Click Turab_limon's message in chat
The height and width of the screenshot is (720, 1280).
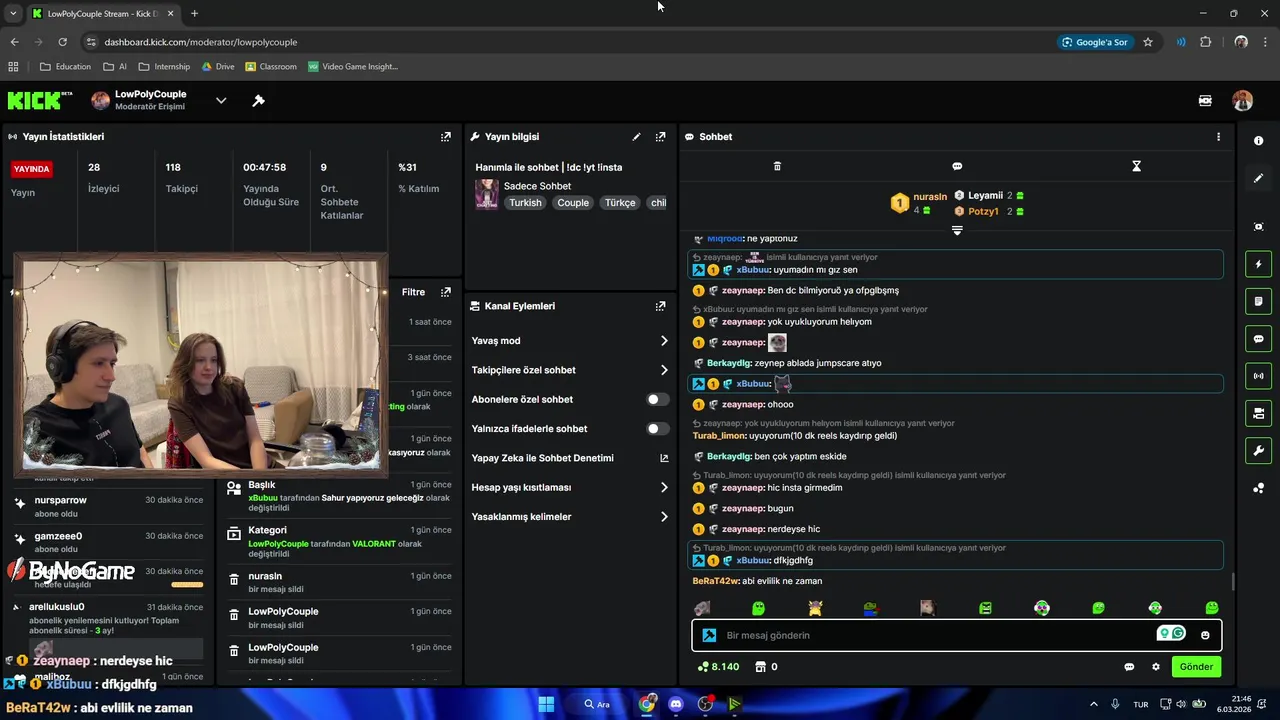pos(795,436)
